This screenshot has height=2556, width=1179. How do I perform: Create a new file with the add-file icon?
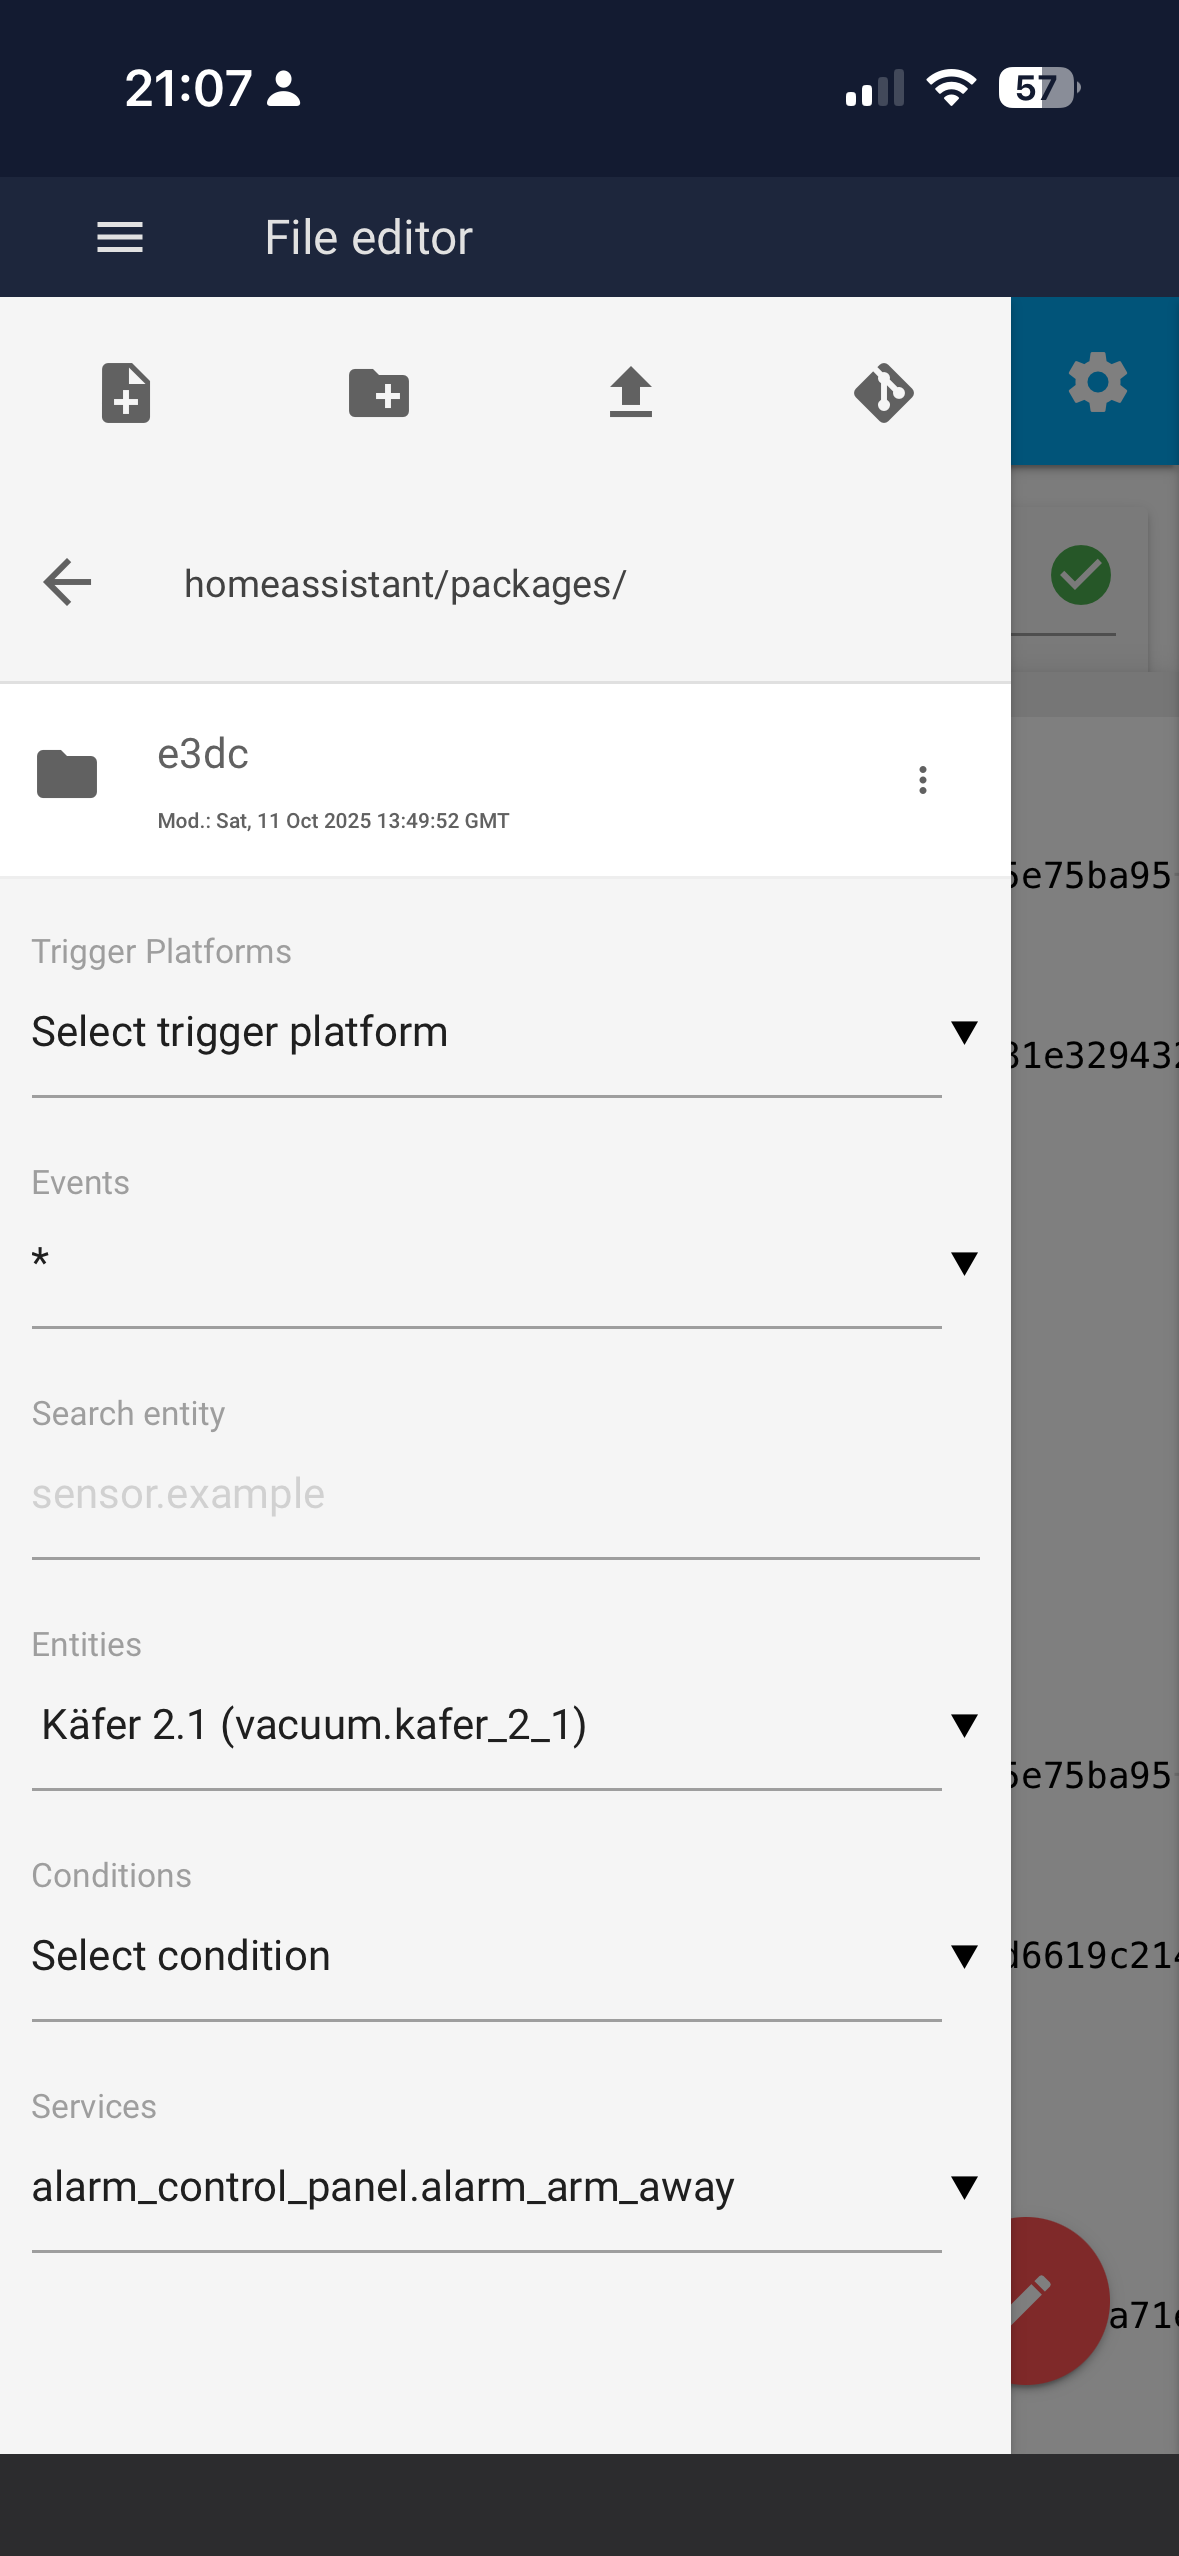[126, 393]
